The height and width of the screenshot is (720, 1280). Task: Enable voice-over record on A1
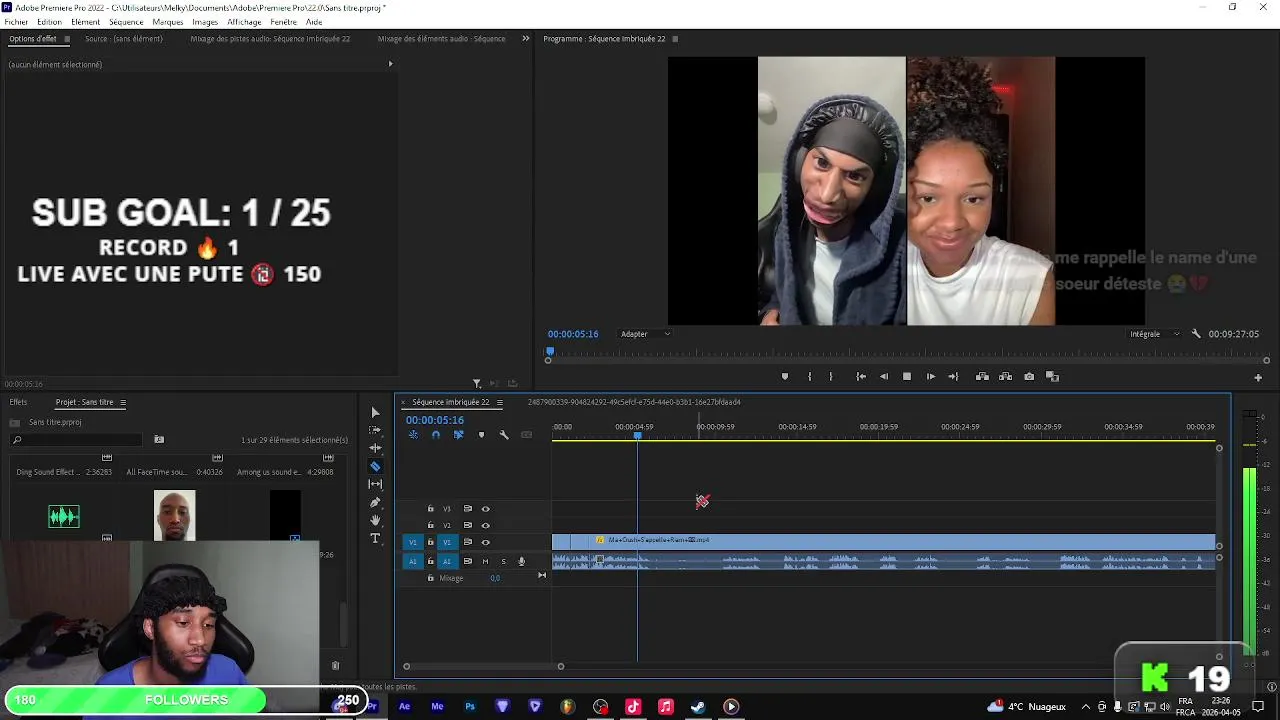click(x=521, y=561)
